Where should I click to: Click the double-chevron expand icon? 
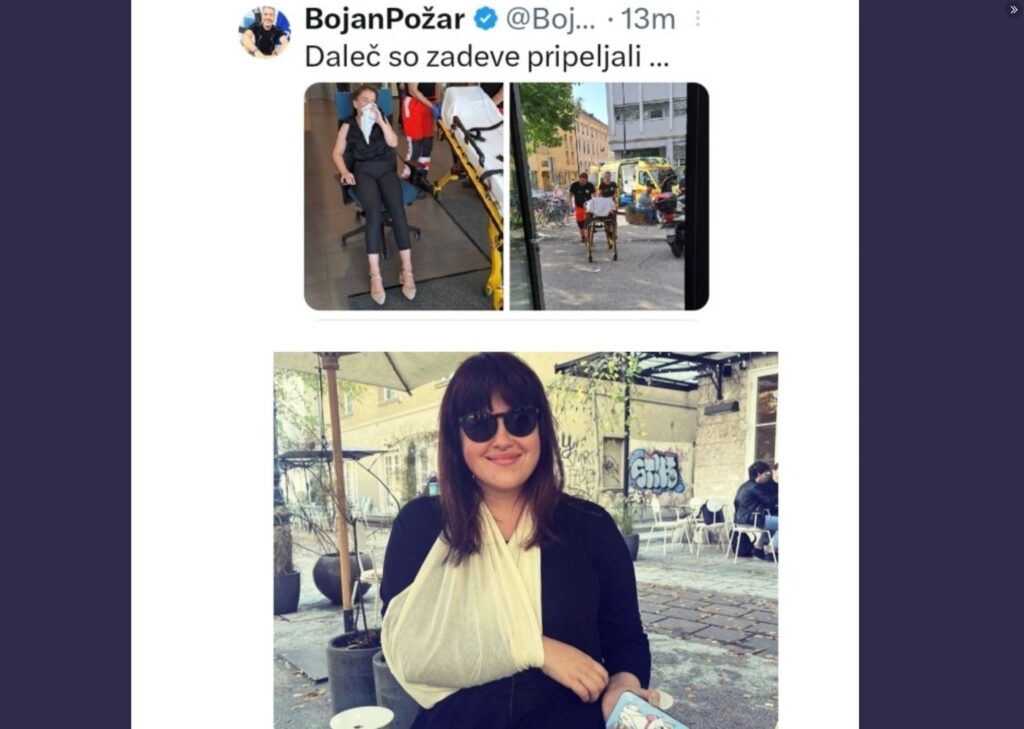(1014, 10)
